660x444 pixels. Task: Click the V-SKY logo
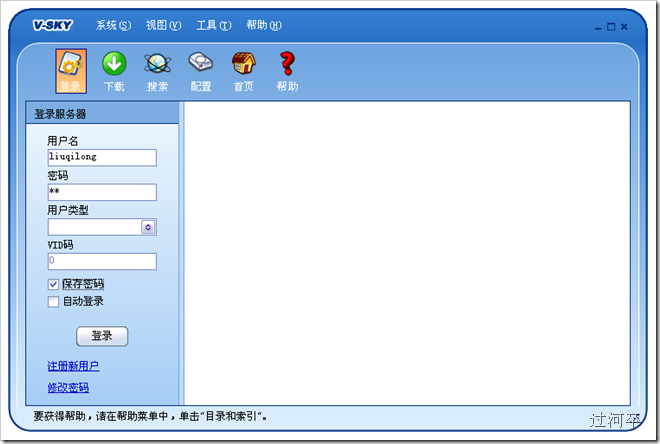click(53, 25)
